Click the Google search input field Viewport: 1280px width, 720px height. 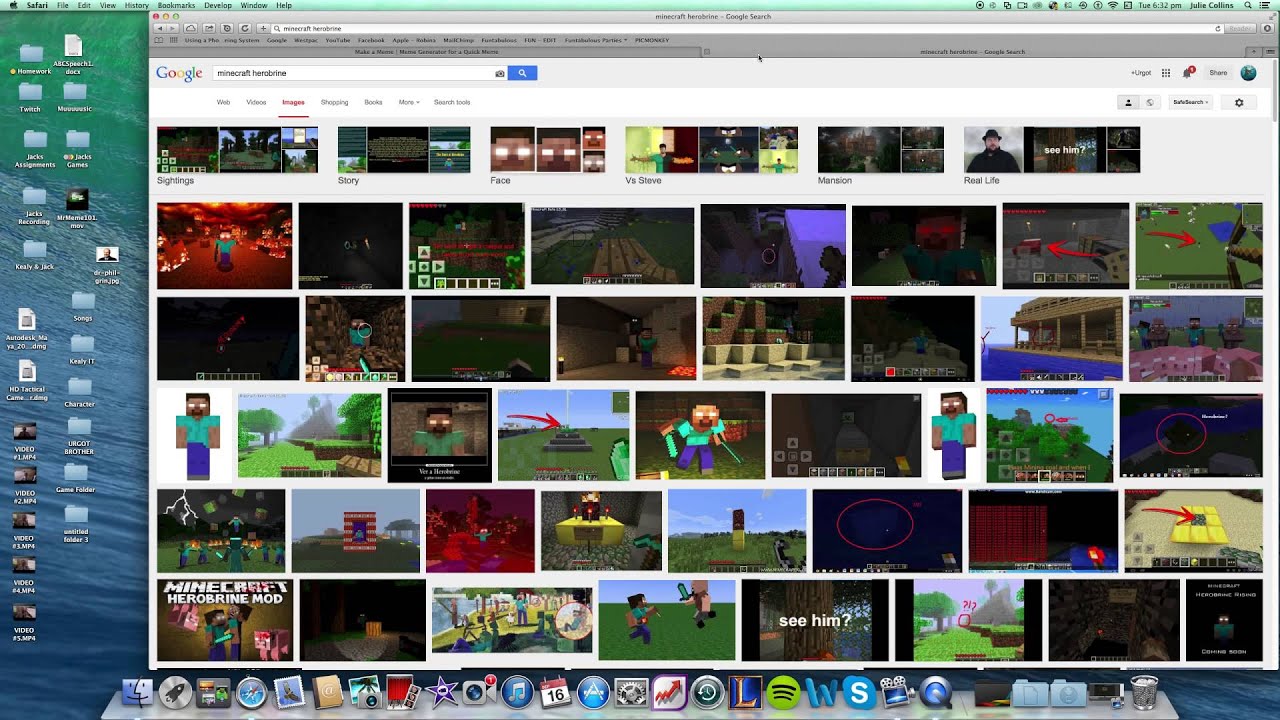point(351,73)
